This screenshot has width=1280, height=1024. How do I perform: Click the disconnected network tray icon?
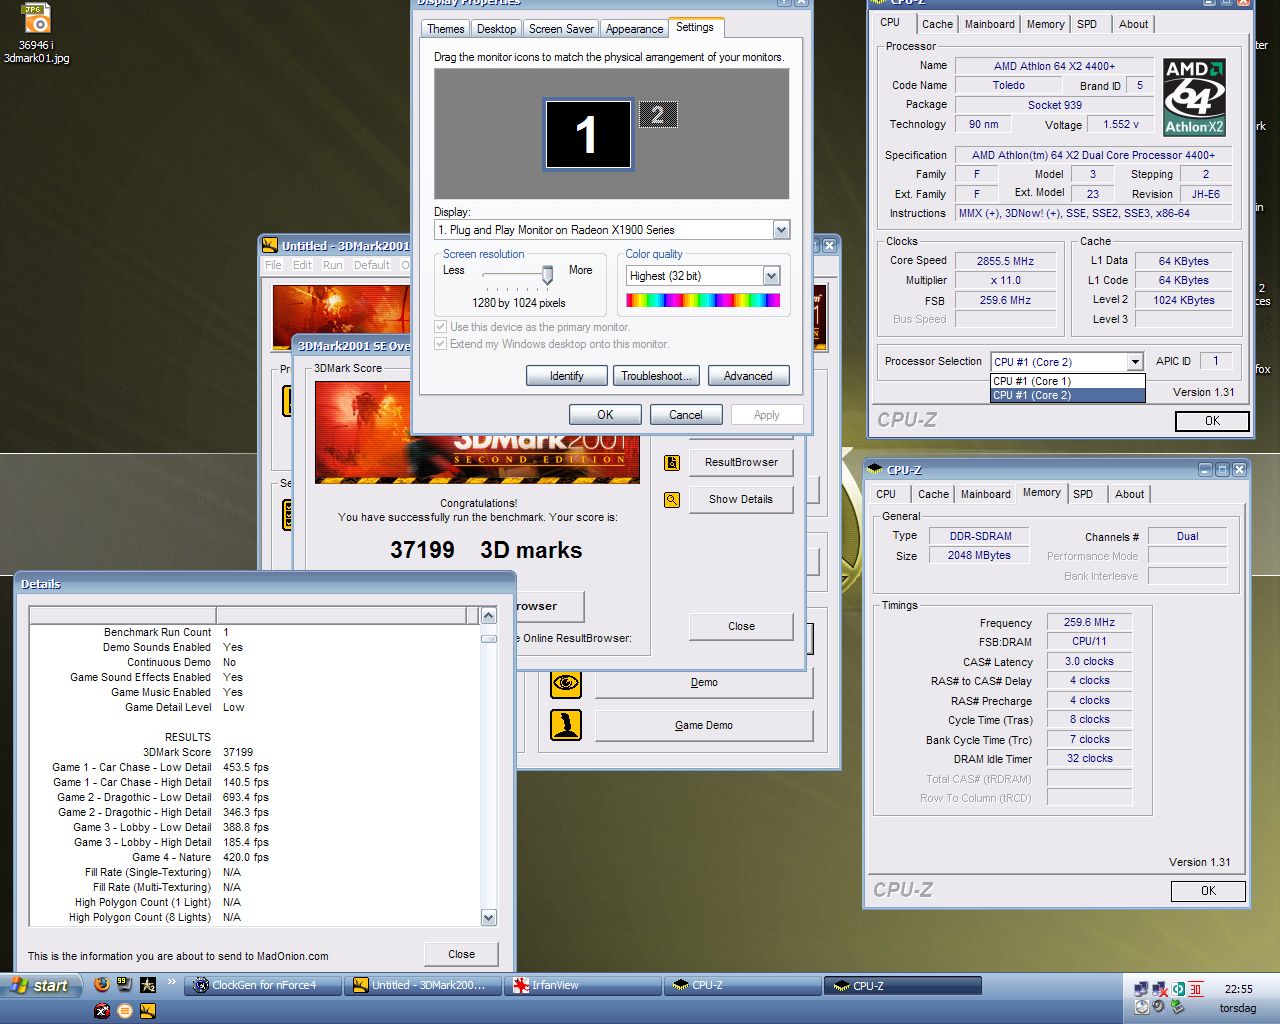(1160, 989)
